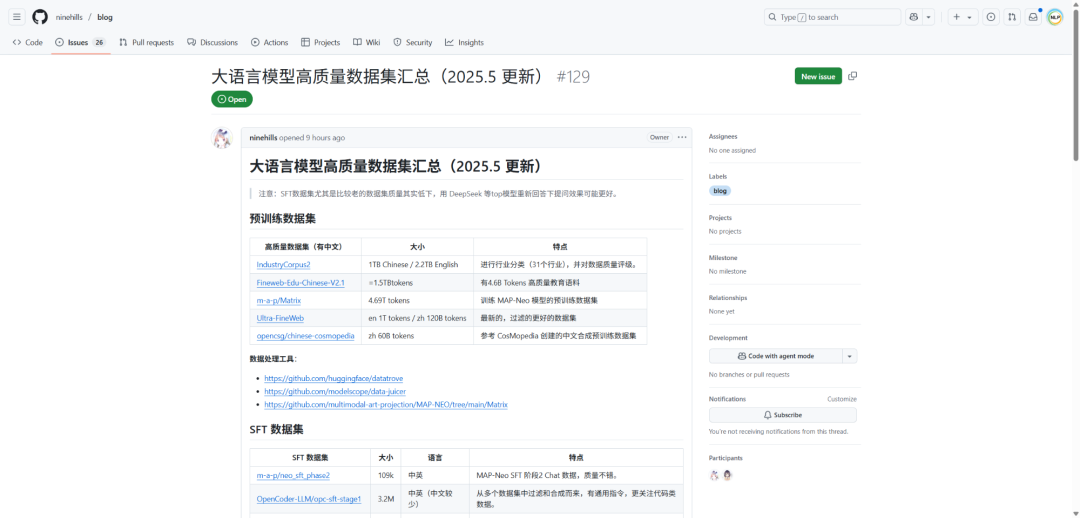1080x518 pixels.
Task: Switch to the Issues tab
Action: coord(81,42)
